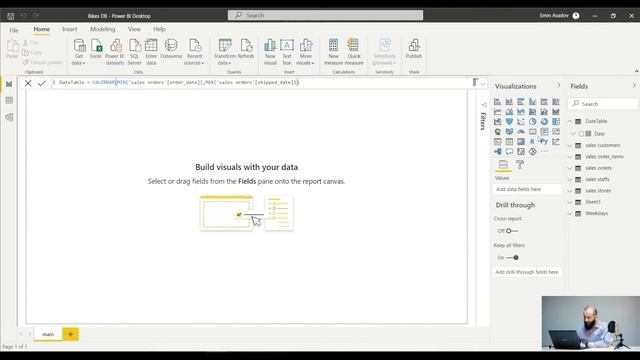The width and height of the screenshot is (640, 360).
Task: Select the Line chart visual
Action: [498, 111]
